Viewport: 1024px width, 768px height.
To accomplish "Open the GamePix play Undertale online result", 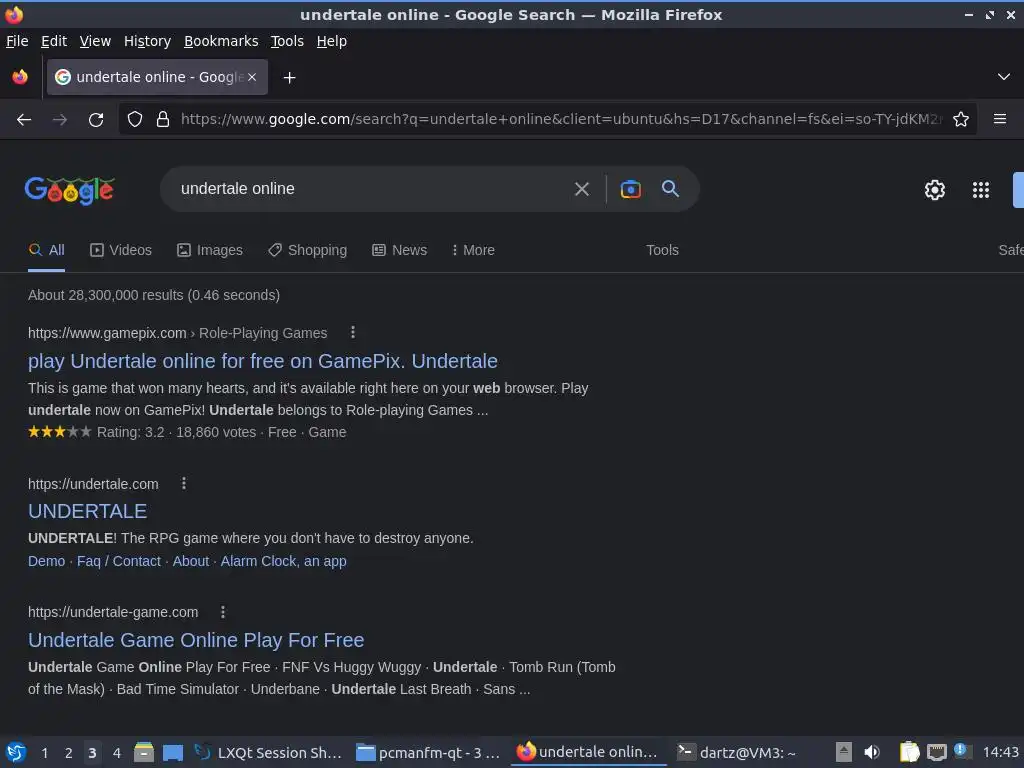I will click(263, 361).
